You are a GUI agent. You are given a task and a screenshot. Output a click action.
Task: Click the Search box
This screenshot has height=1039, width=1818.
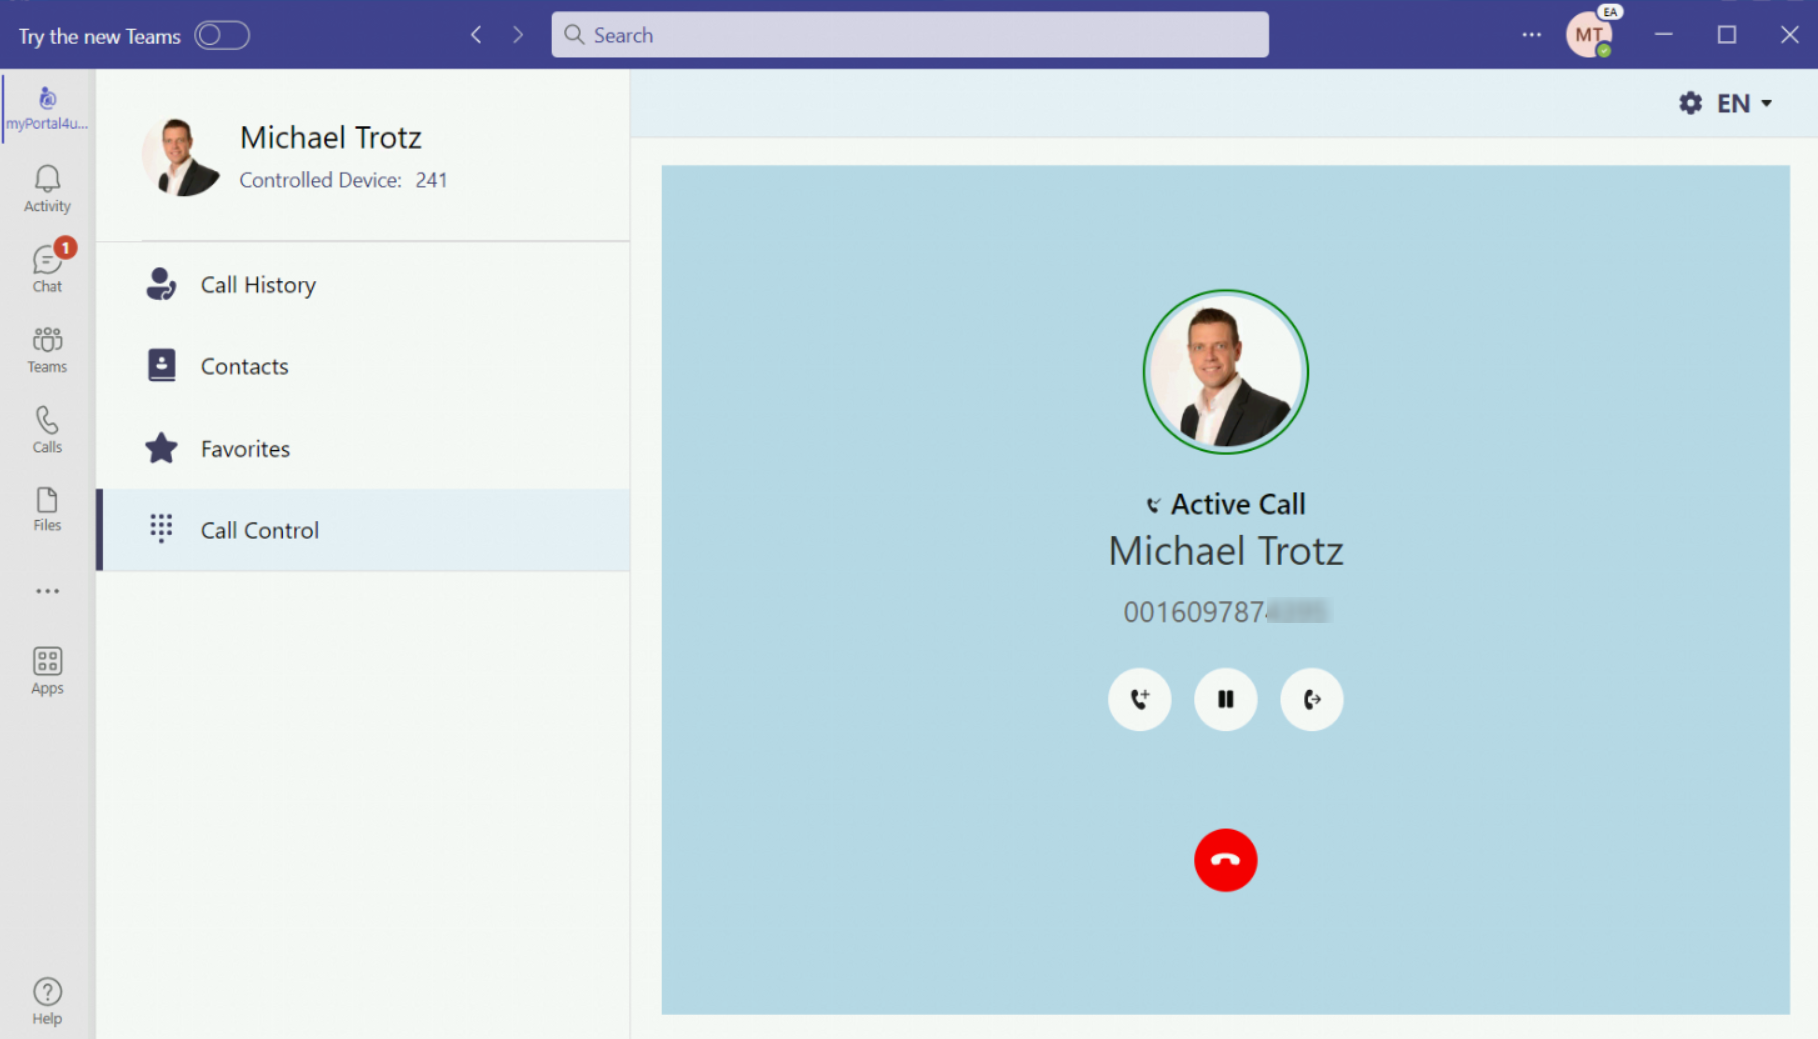[910, 35]
